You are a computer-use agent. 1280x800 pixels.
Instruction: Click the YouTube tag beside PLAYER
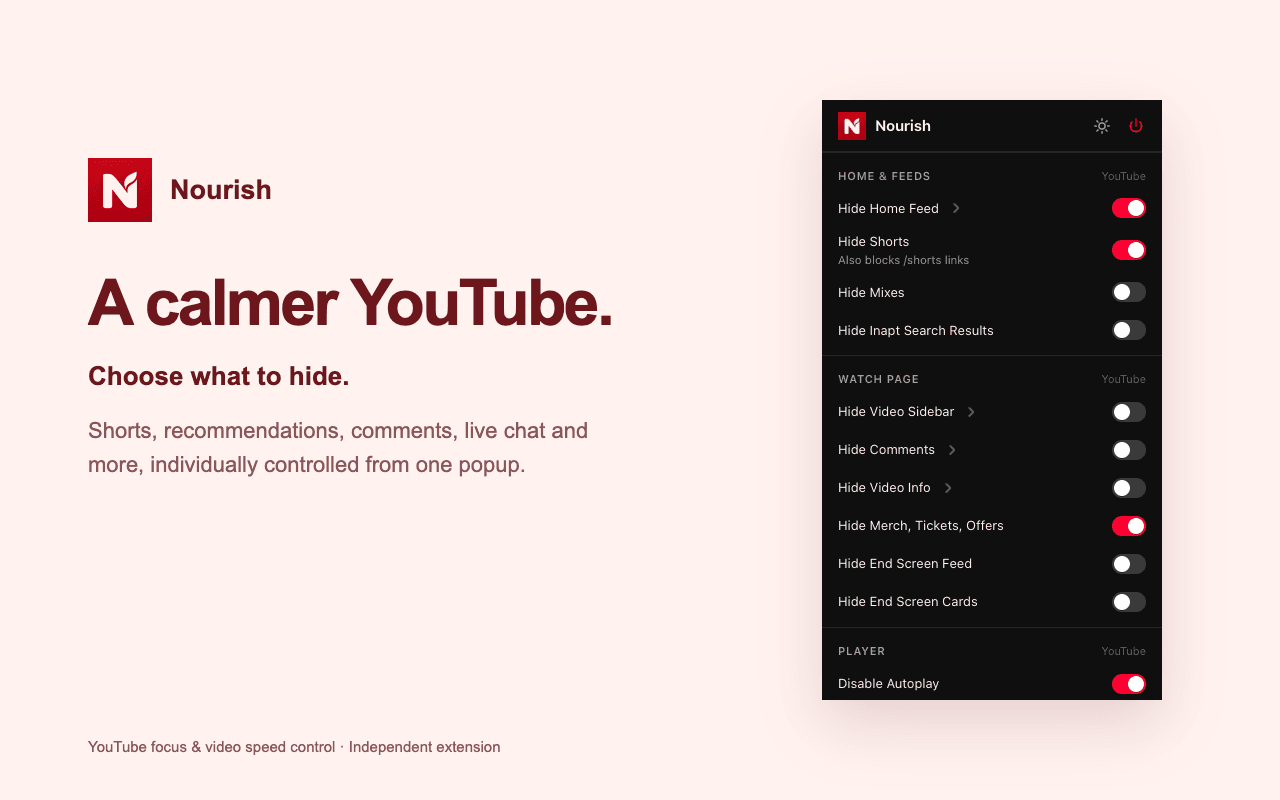1124,651
